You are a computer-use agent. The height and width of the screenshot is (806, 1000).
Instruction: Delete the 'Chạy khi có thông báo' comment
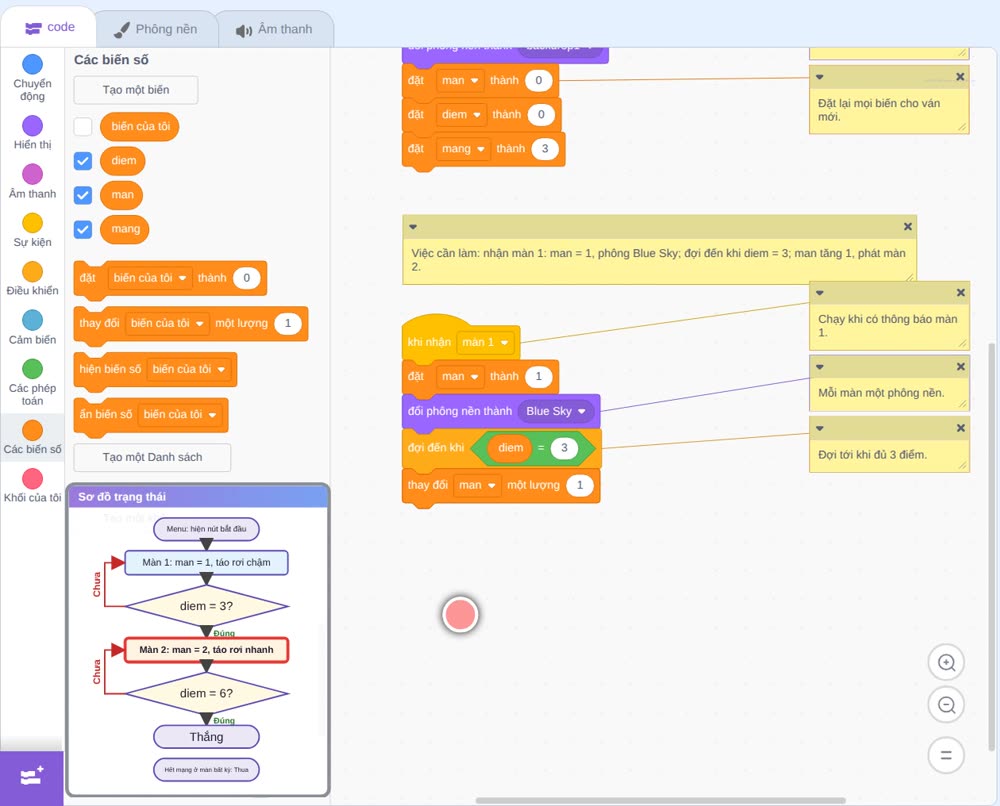(x=960, y=293)
